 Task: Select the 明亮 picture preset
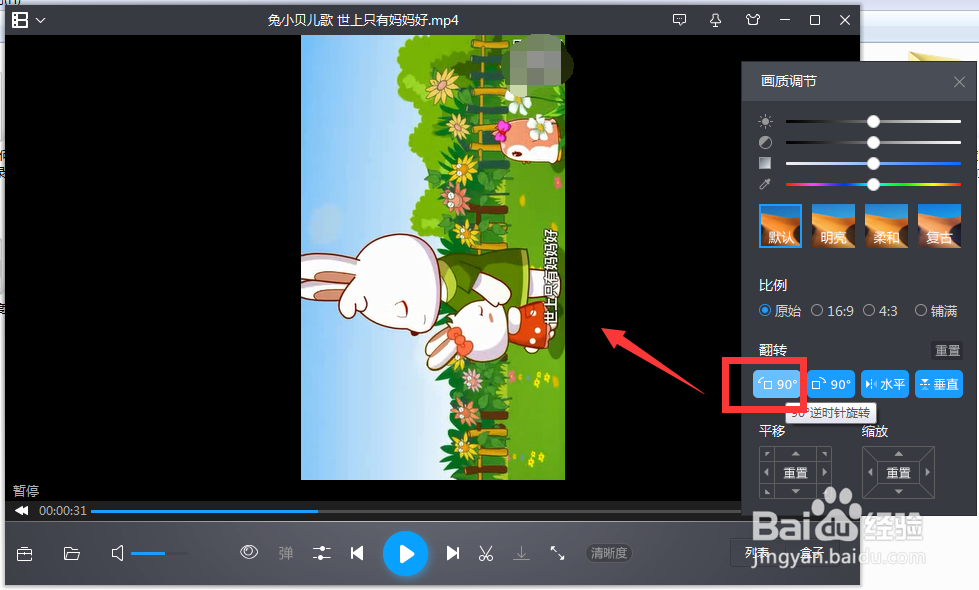[834, 226]
